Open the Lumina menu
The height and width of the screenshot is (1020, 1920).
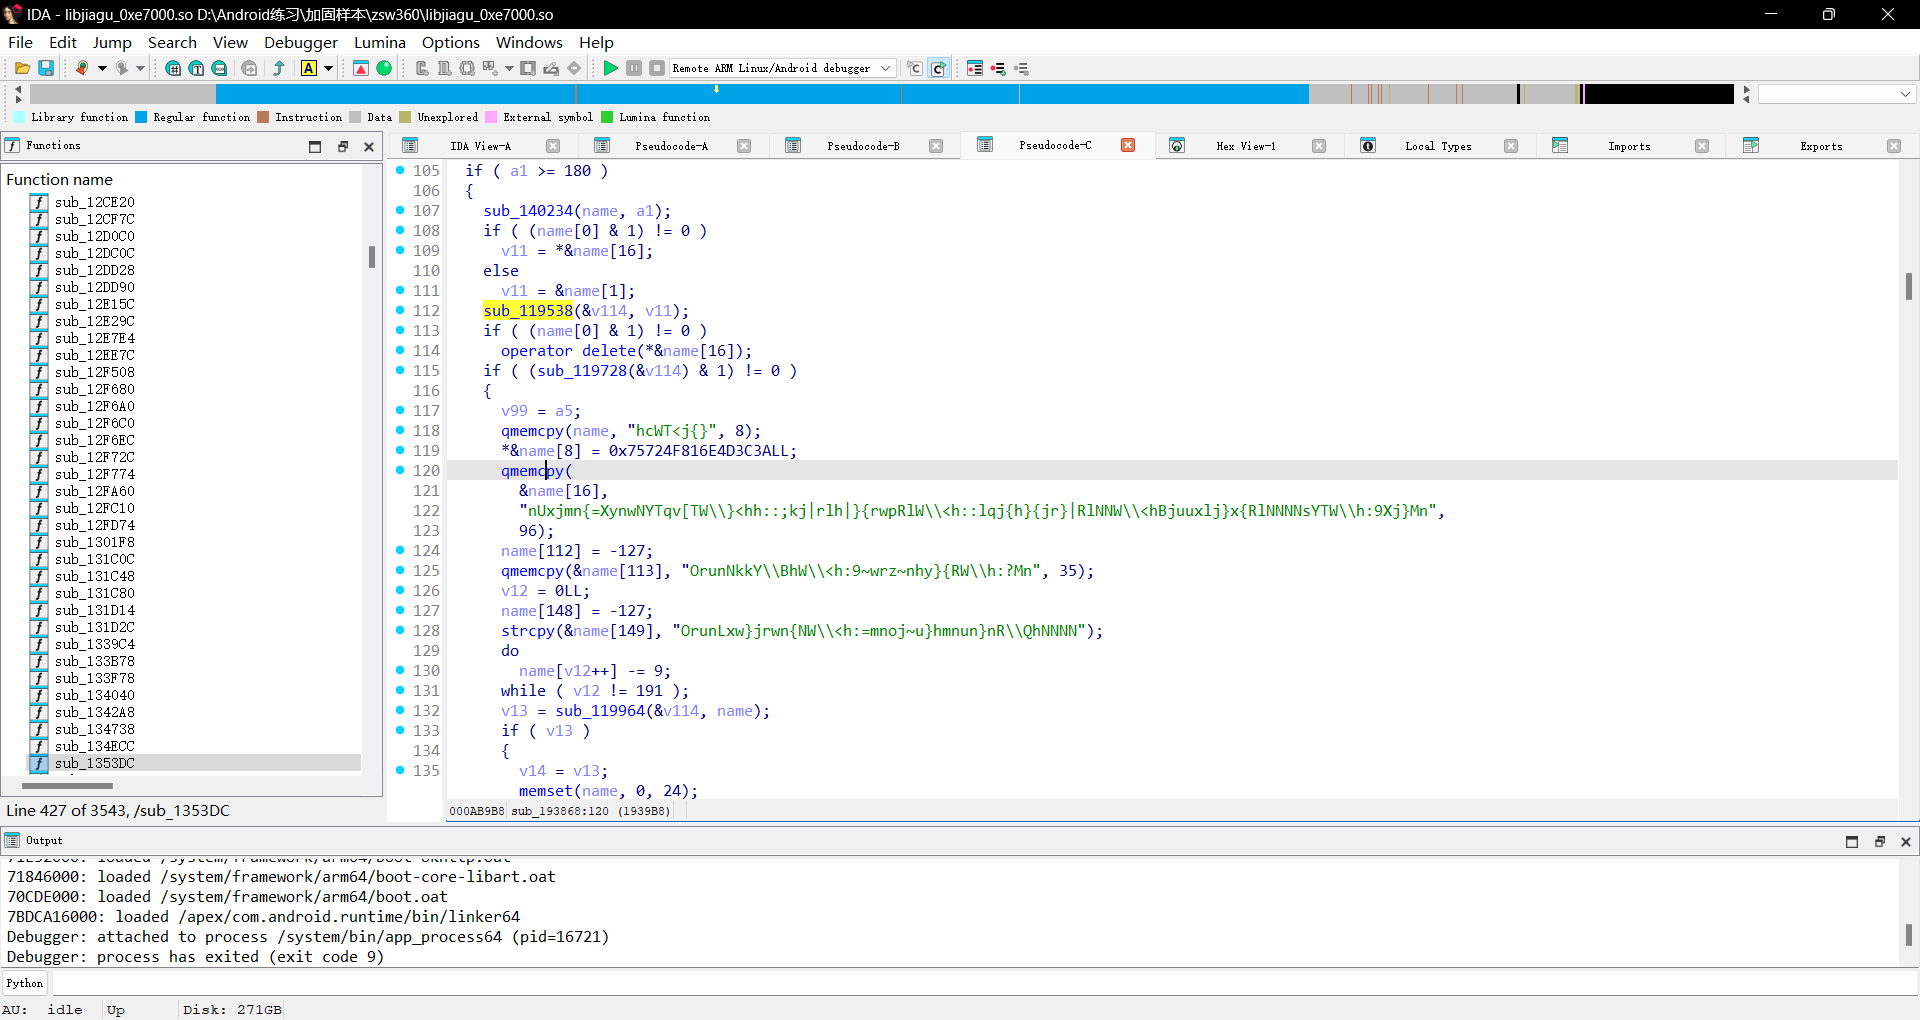click(380, 42)
